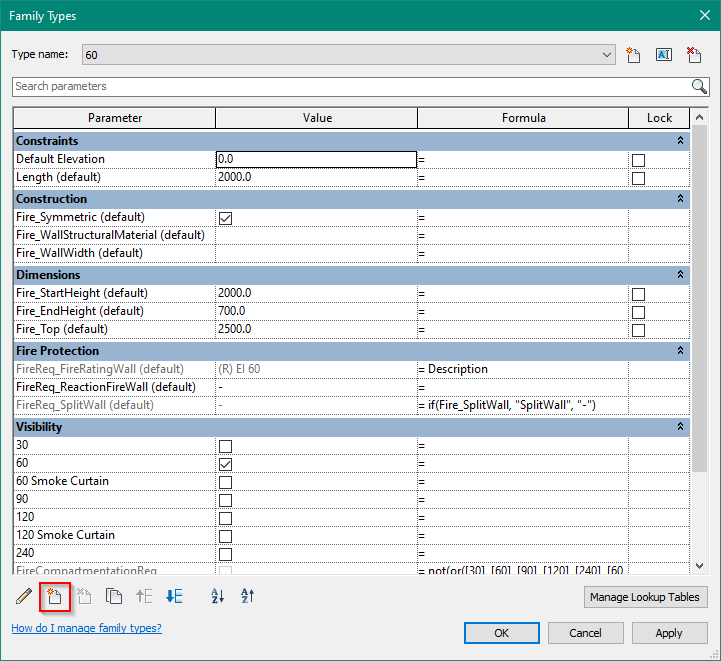
Task: Click the Fire_WallWidth value cell
Action: pyautogui.click(x=316, y=253)
